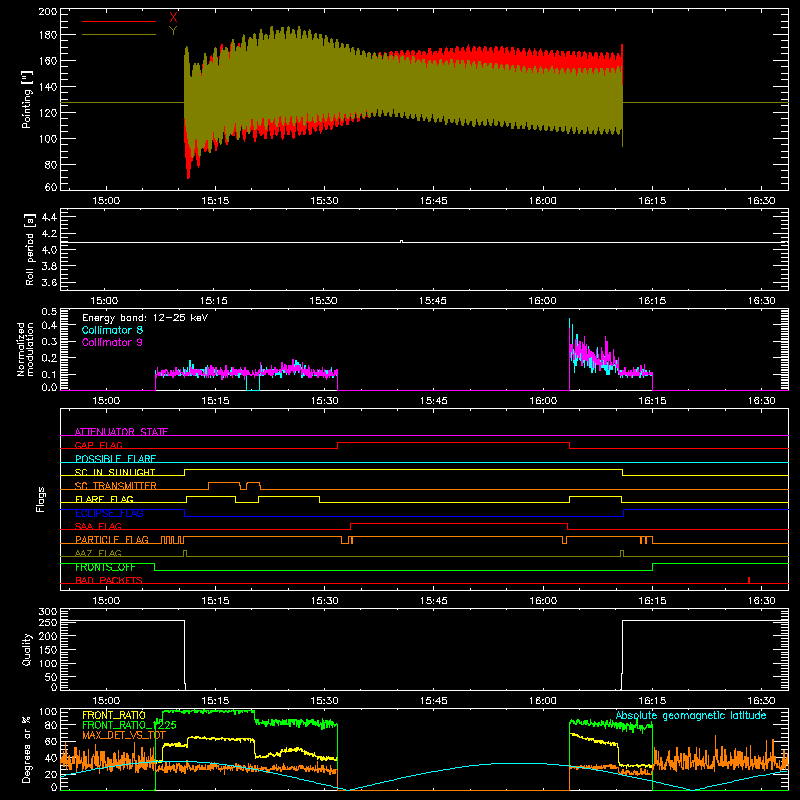Click the BAD_PACKETS flag label
Image resolution: width=800 pixels, height=800 pixels.
click(x=109, y=580)
